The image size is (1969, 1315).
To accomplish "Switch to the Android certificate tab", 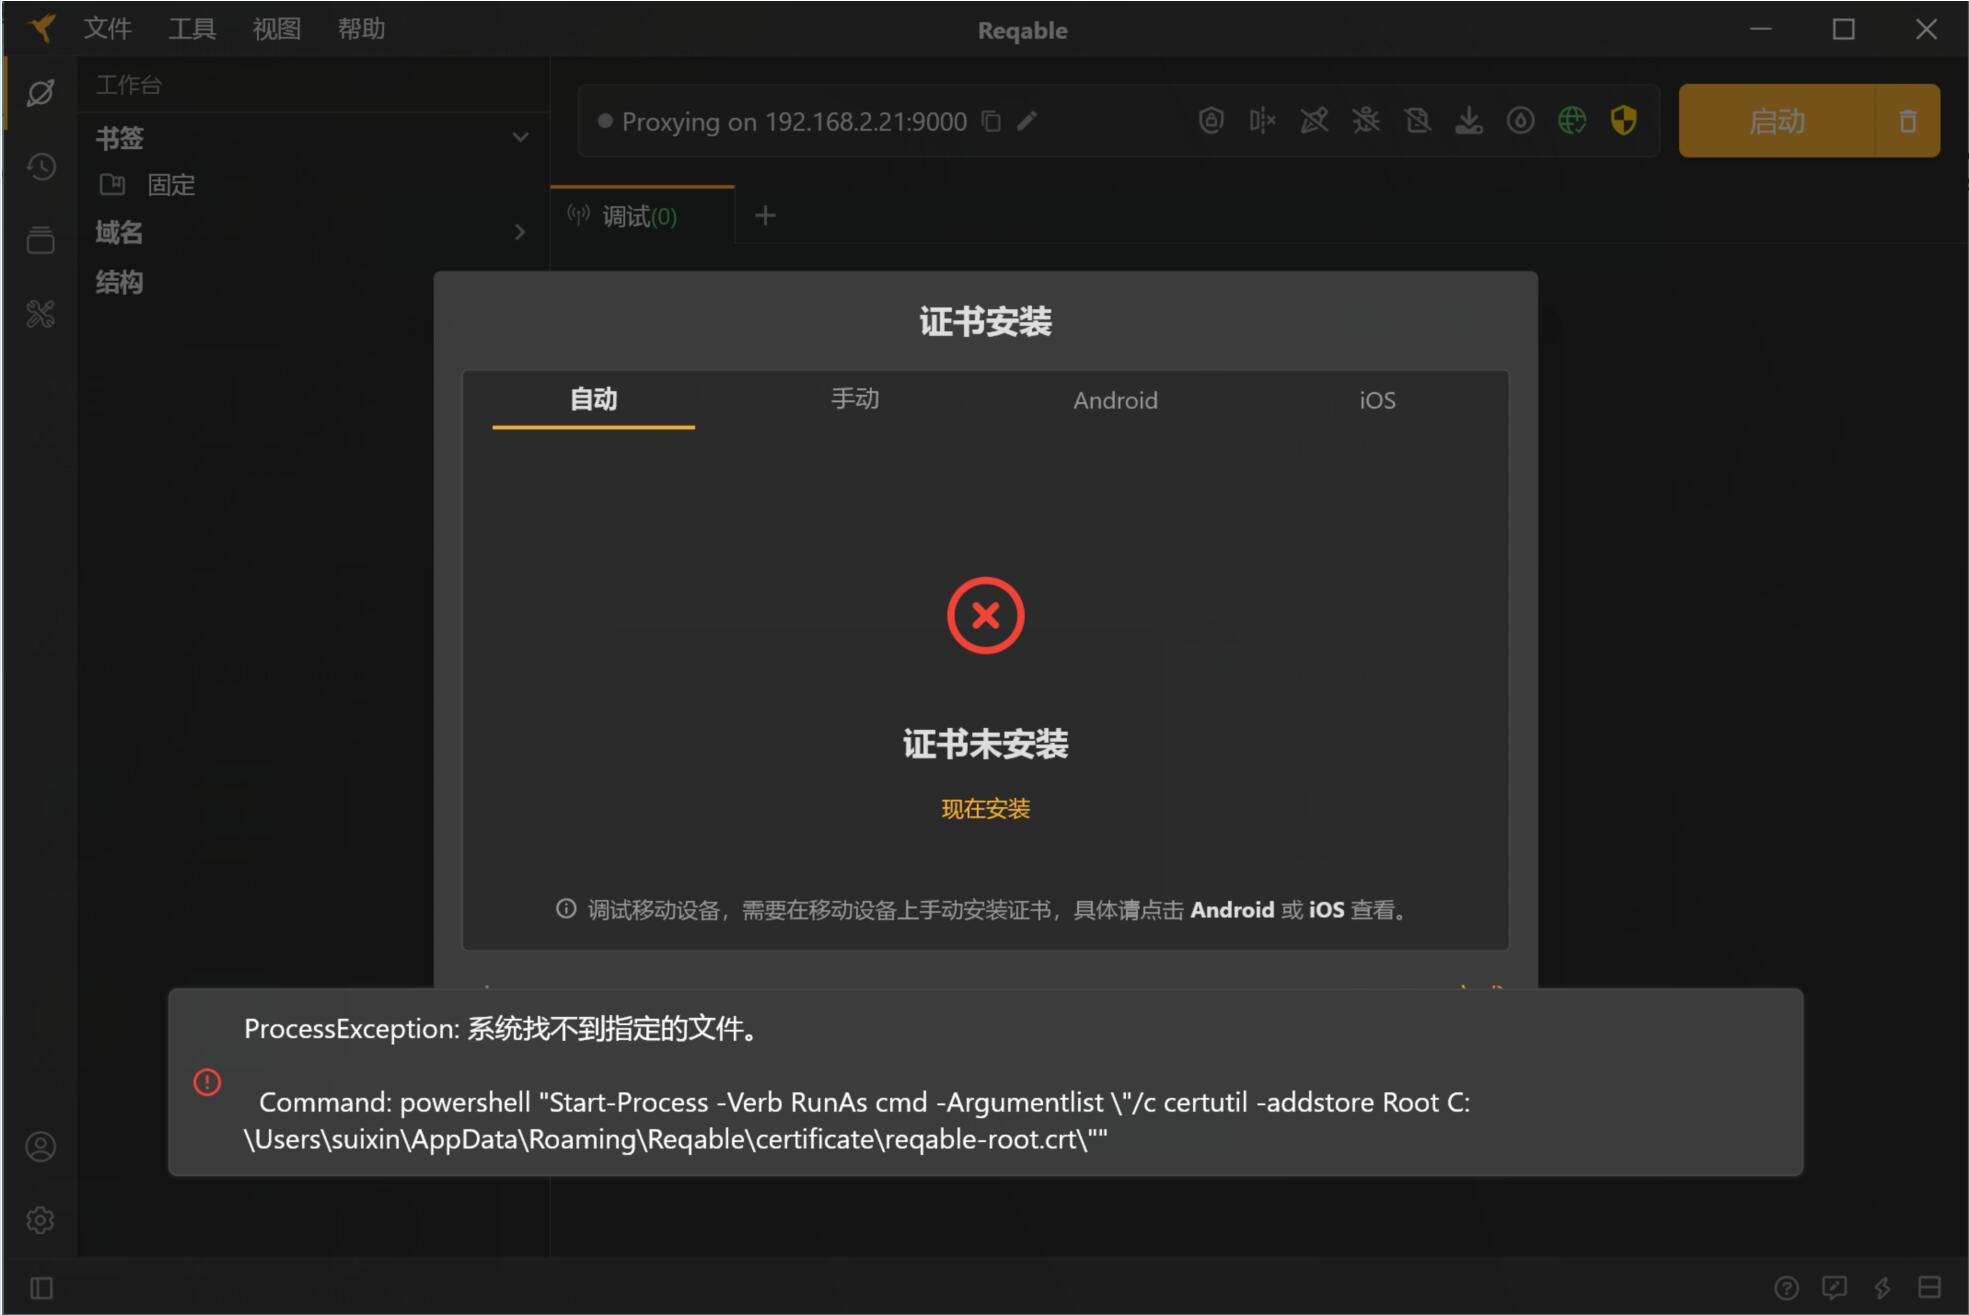I will (1115, 400).
